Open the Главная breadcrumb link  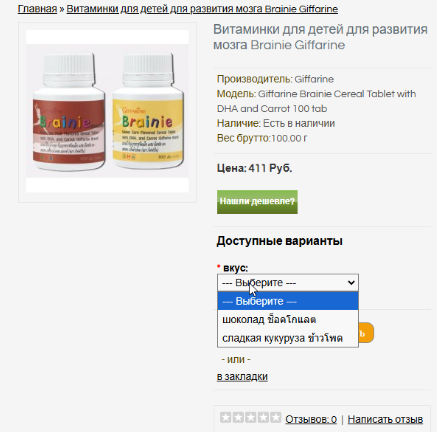tap(37, 9)
